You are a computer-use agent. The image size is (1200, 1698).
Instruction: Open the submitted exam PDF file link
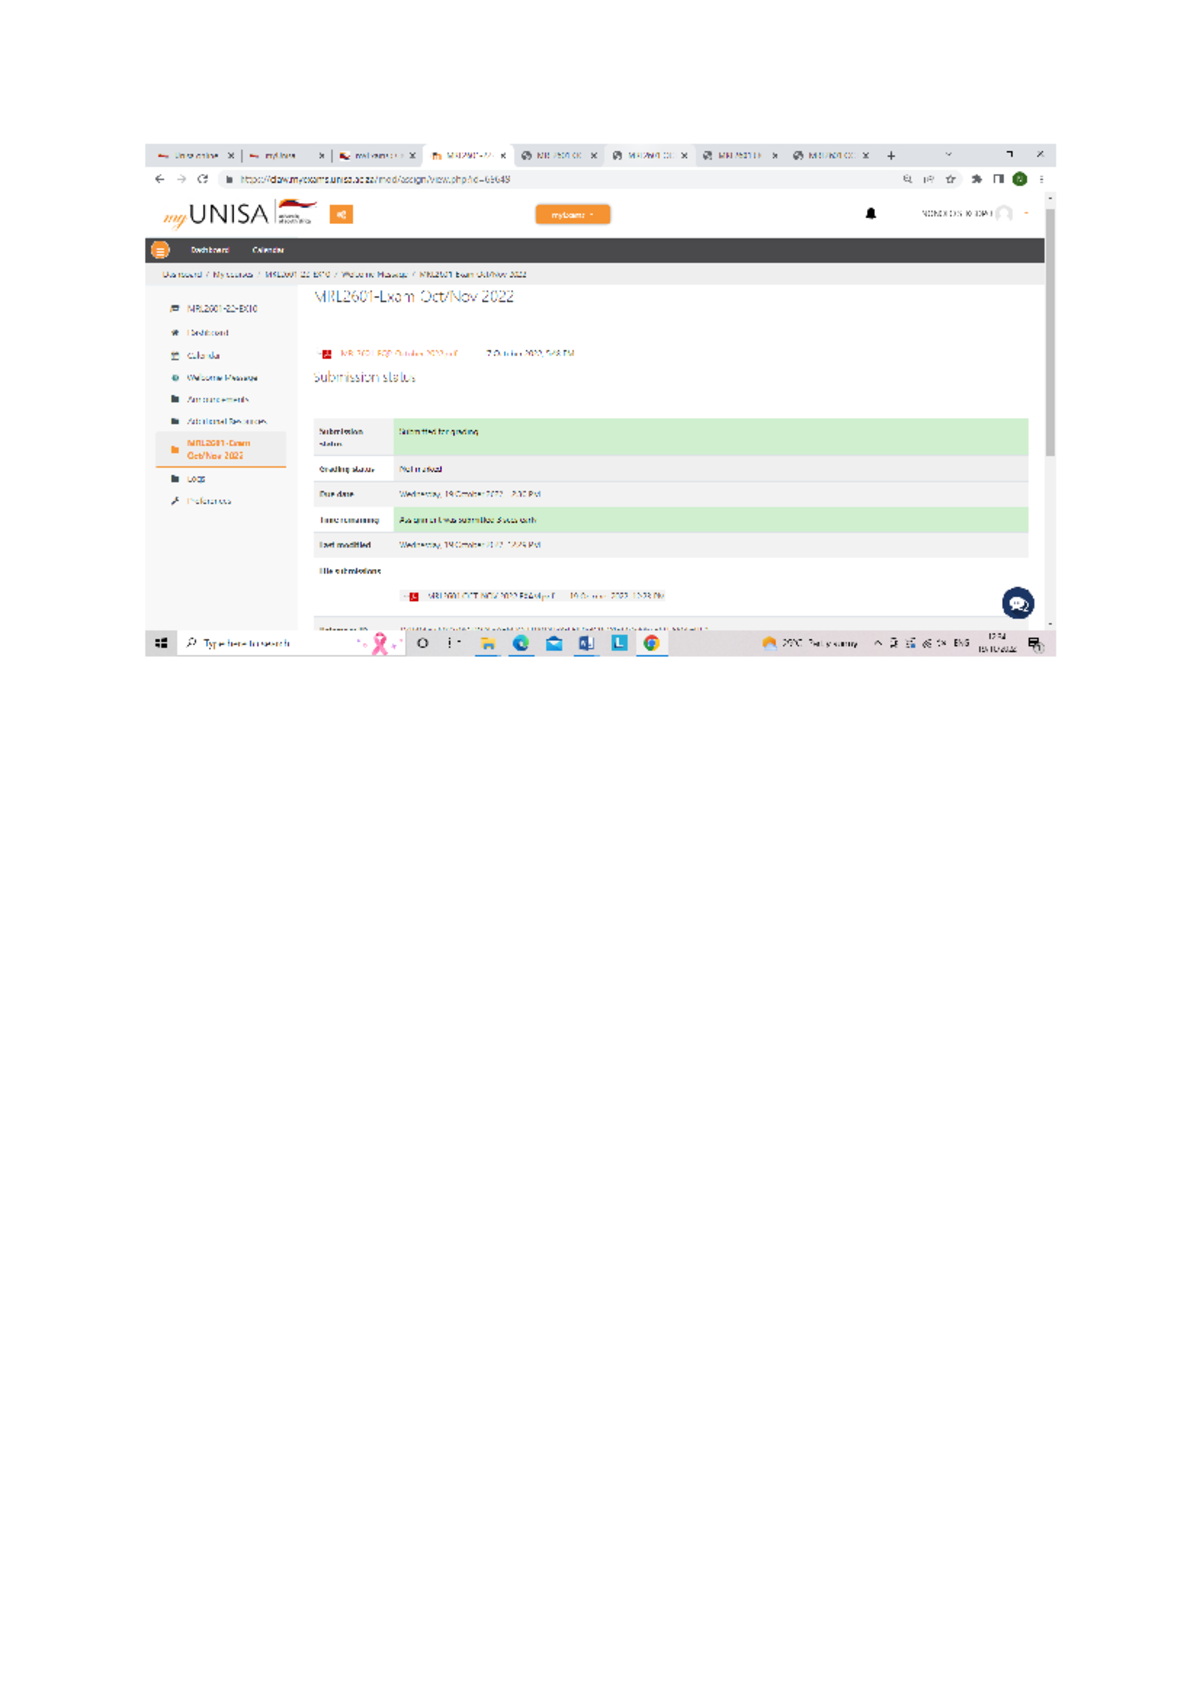click(x=490, y=596)
